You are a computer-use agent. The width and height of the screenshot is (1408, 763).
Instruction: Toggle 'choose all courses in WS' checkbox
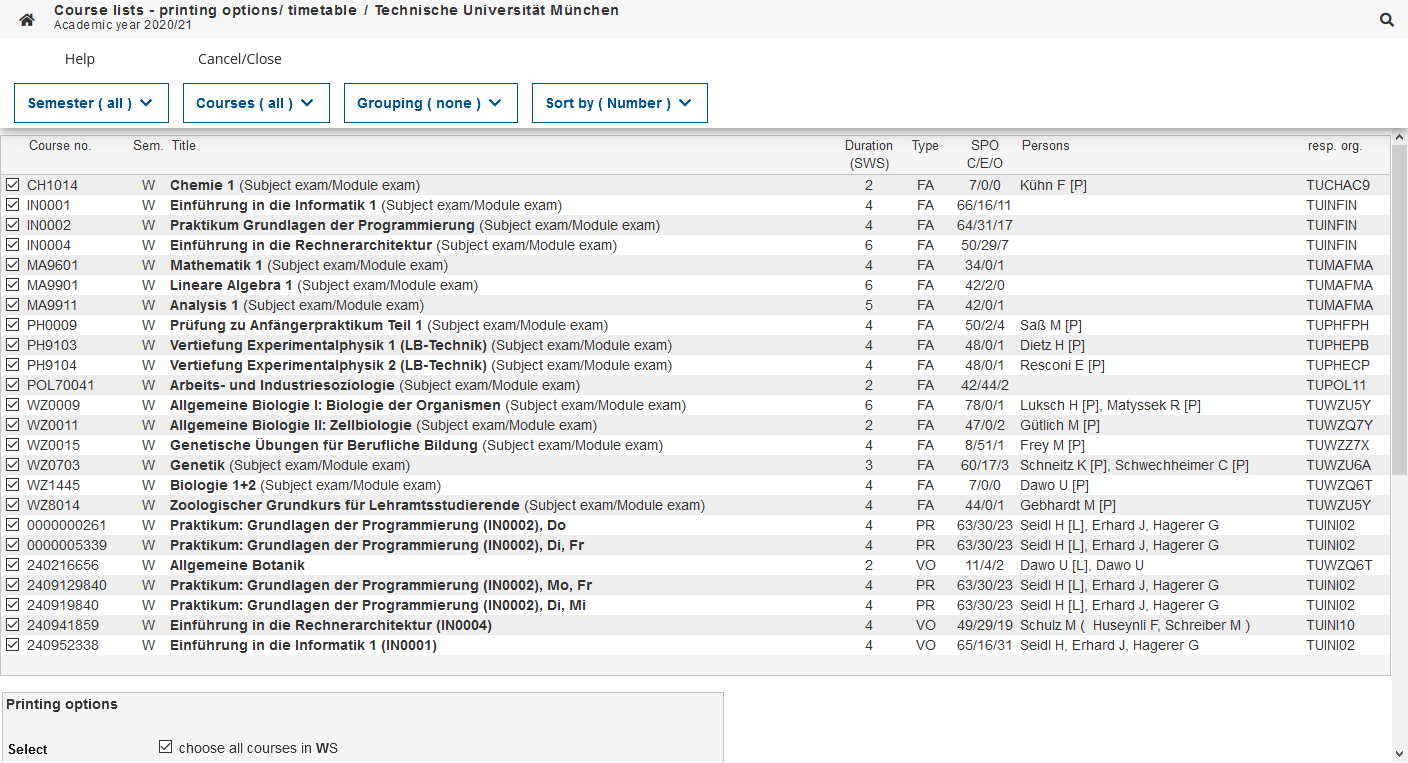pyautogui.click(x=166, y=747)
